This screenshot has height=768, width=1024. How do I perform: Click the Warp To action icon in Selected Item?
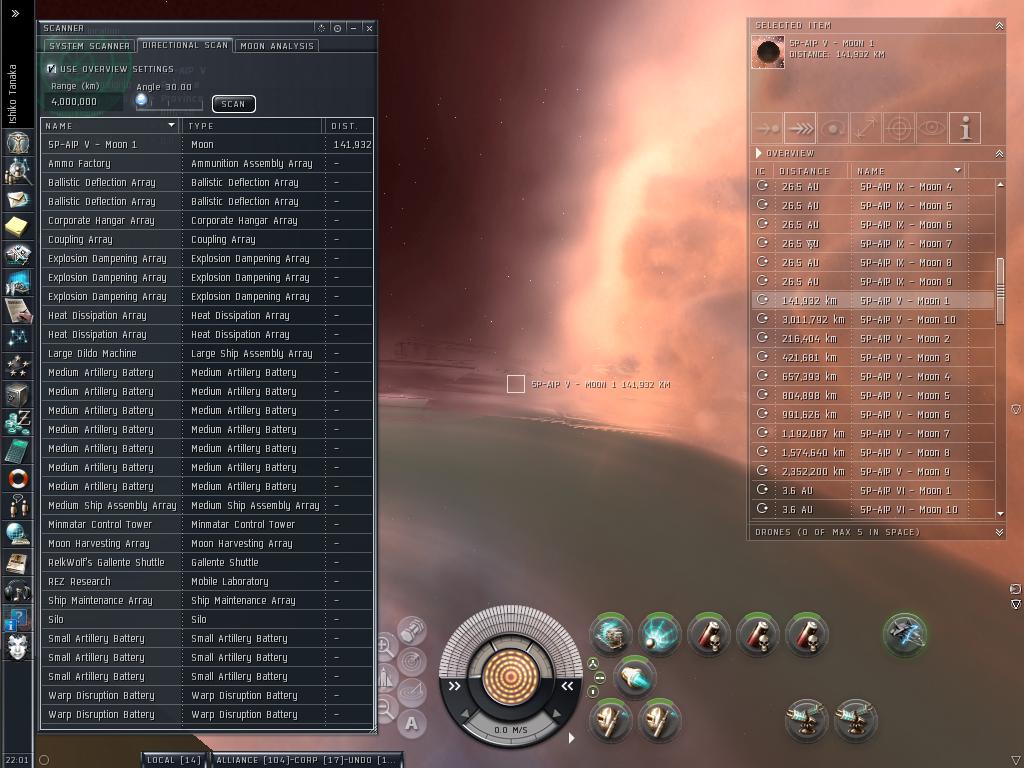(800, 128)
